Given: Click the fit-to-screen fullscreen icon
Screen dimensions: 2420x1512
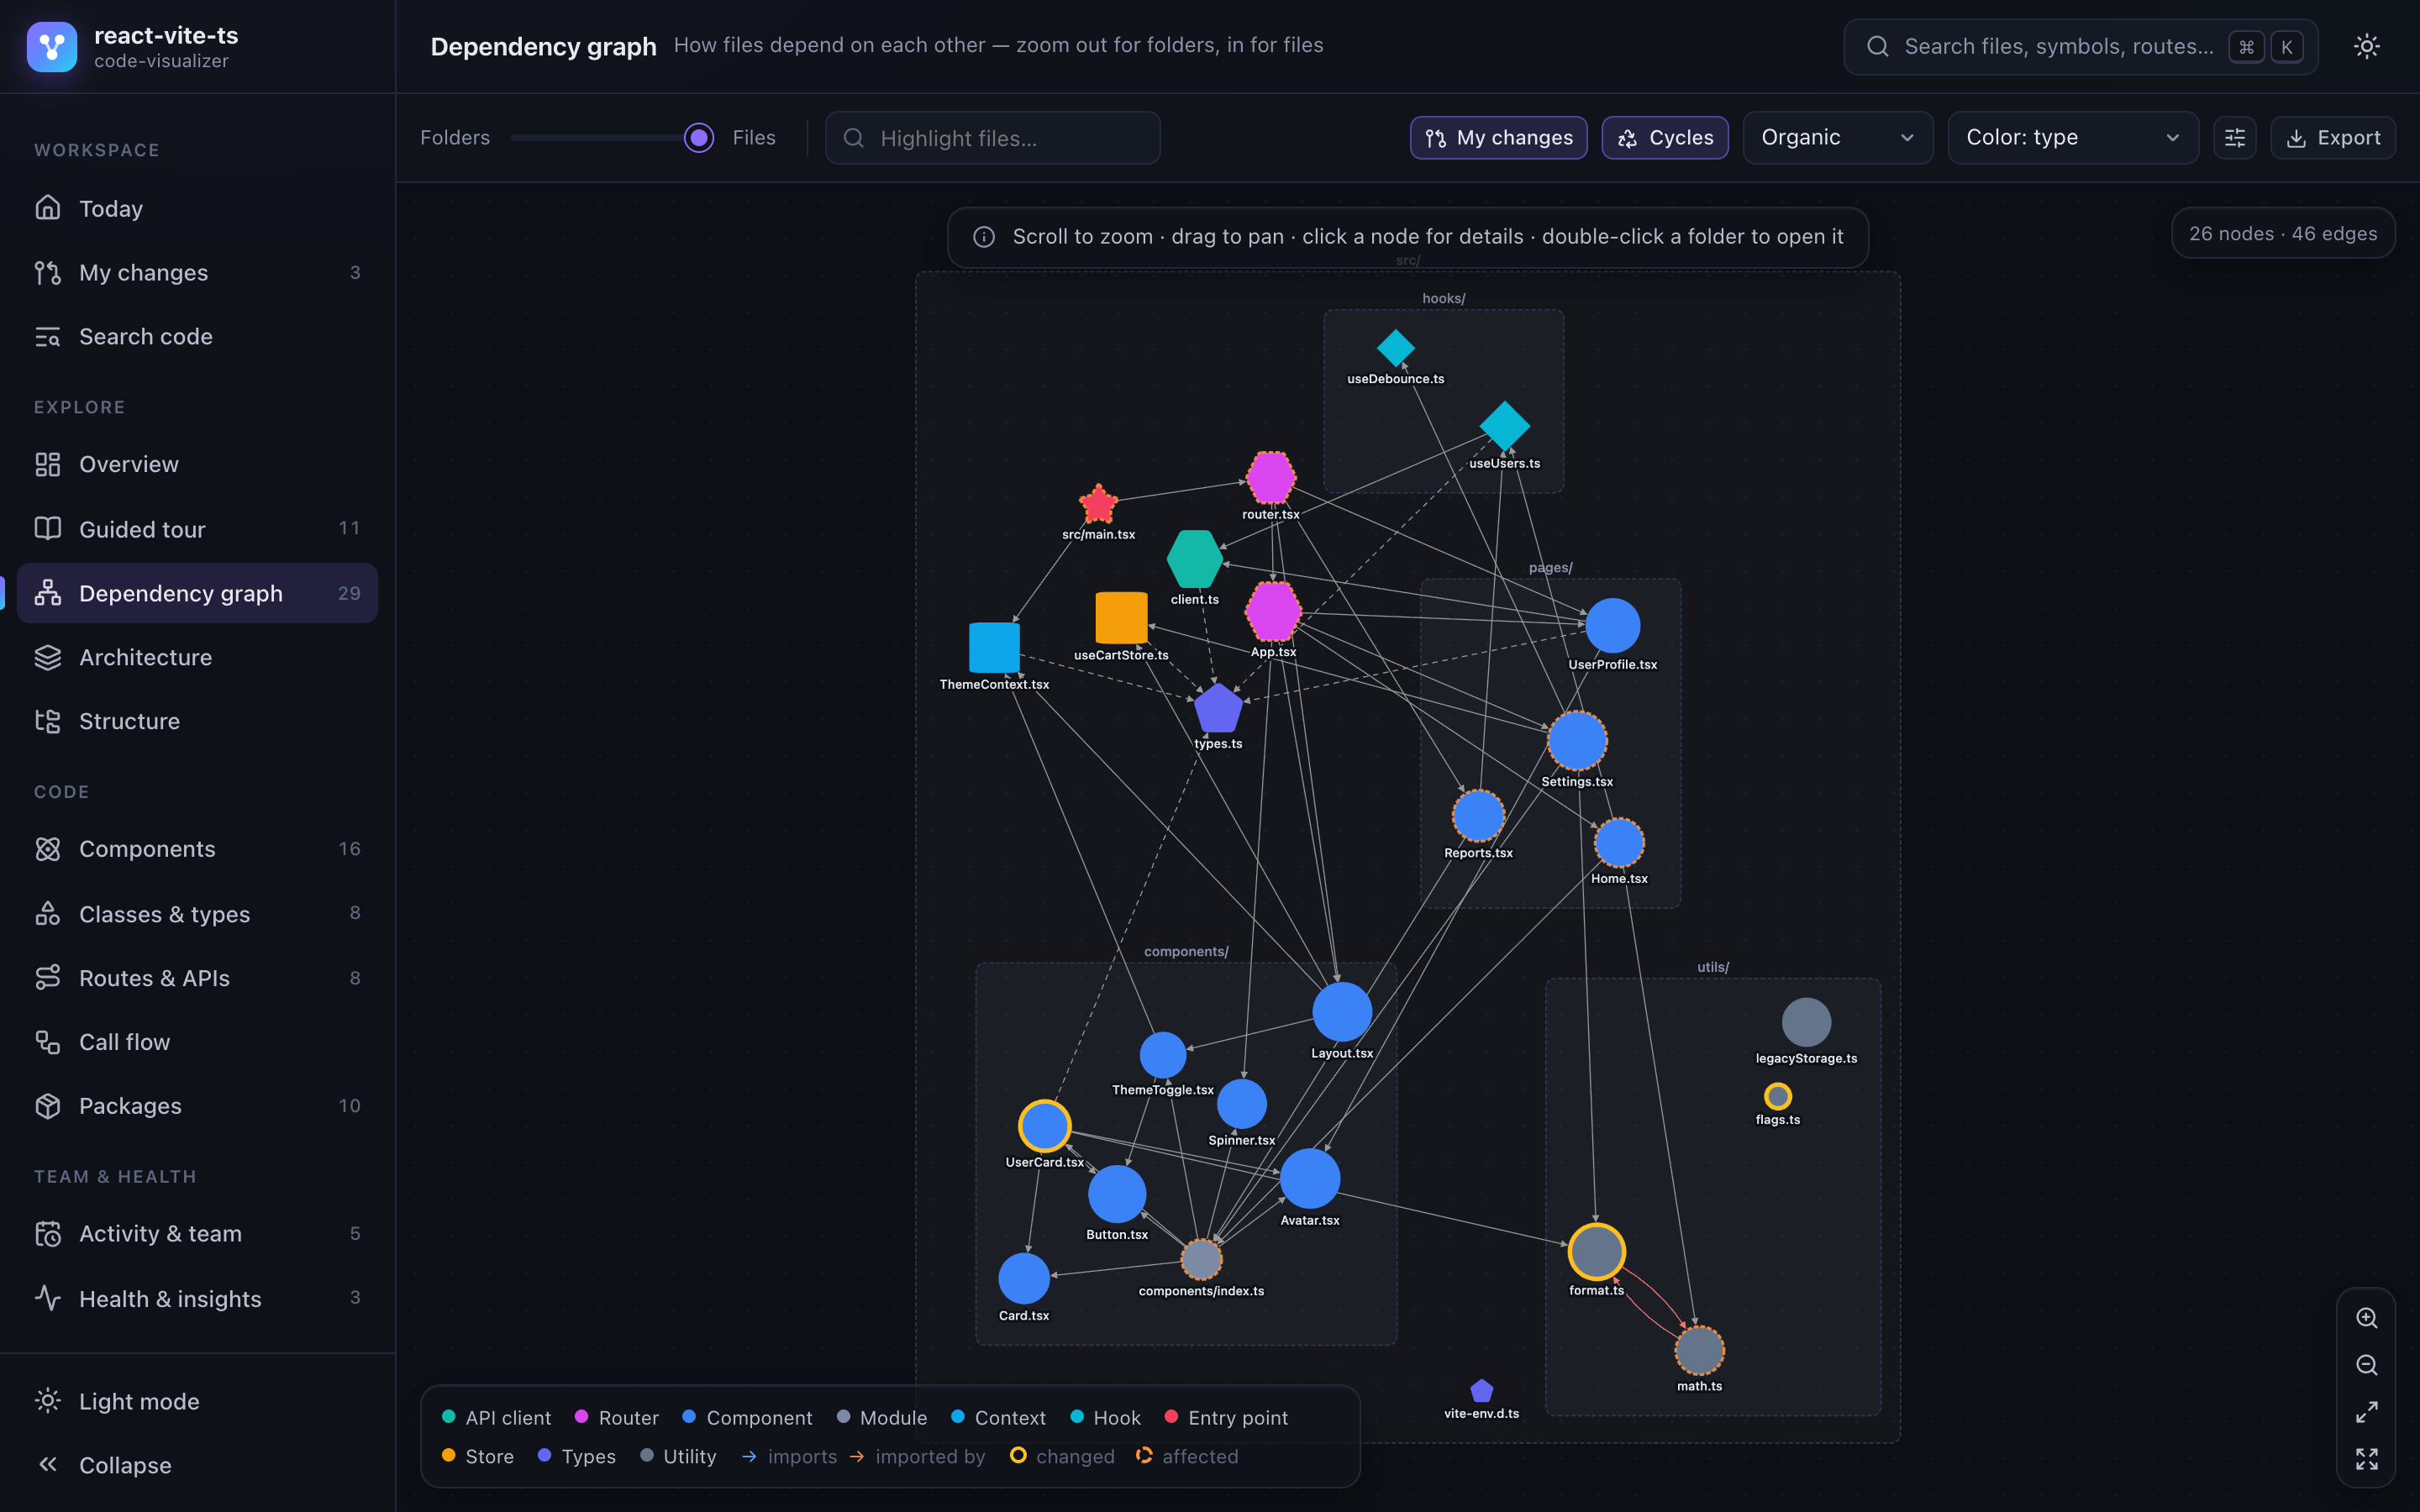Looking at the screenshot, I should [x=2366, y=1459].
